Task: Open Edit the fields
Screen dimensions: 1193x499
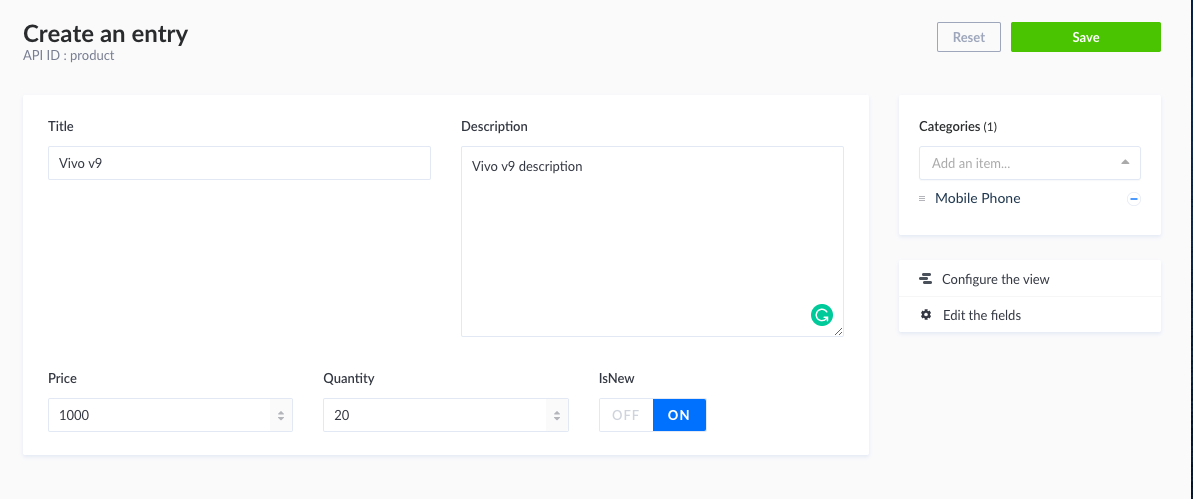Action: coord(982,315)
